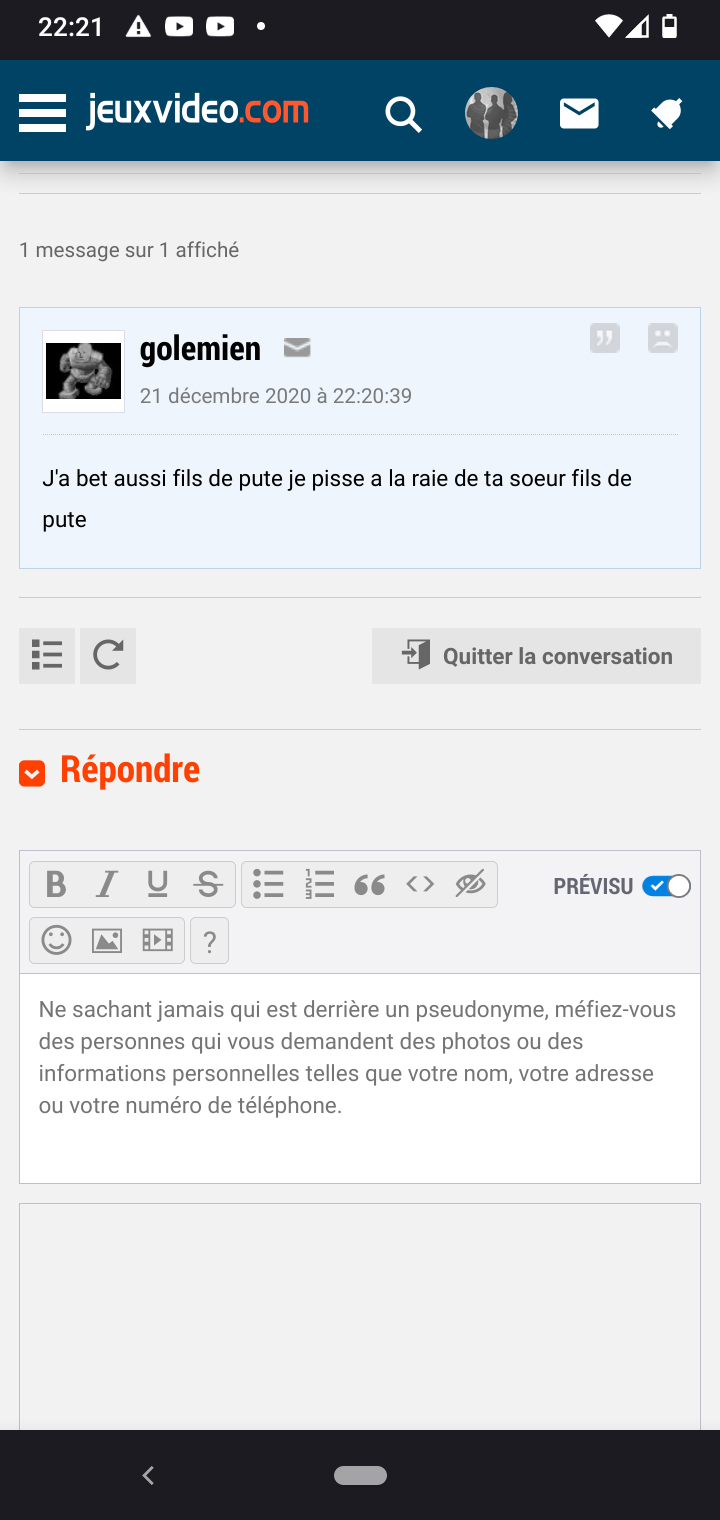The height and width of the screenshot is (1520, 720).
Task: Collapse the Répondre section
Action: tap(32, 773)
